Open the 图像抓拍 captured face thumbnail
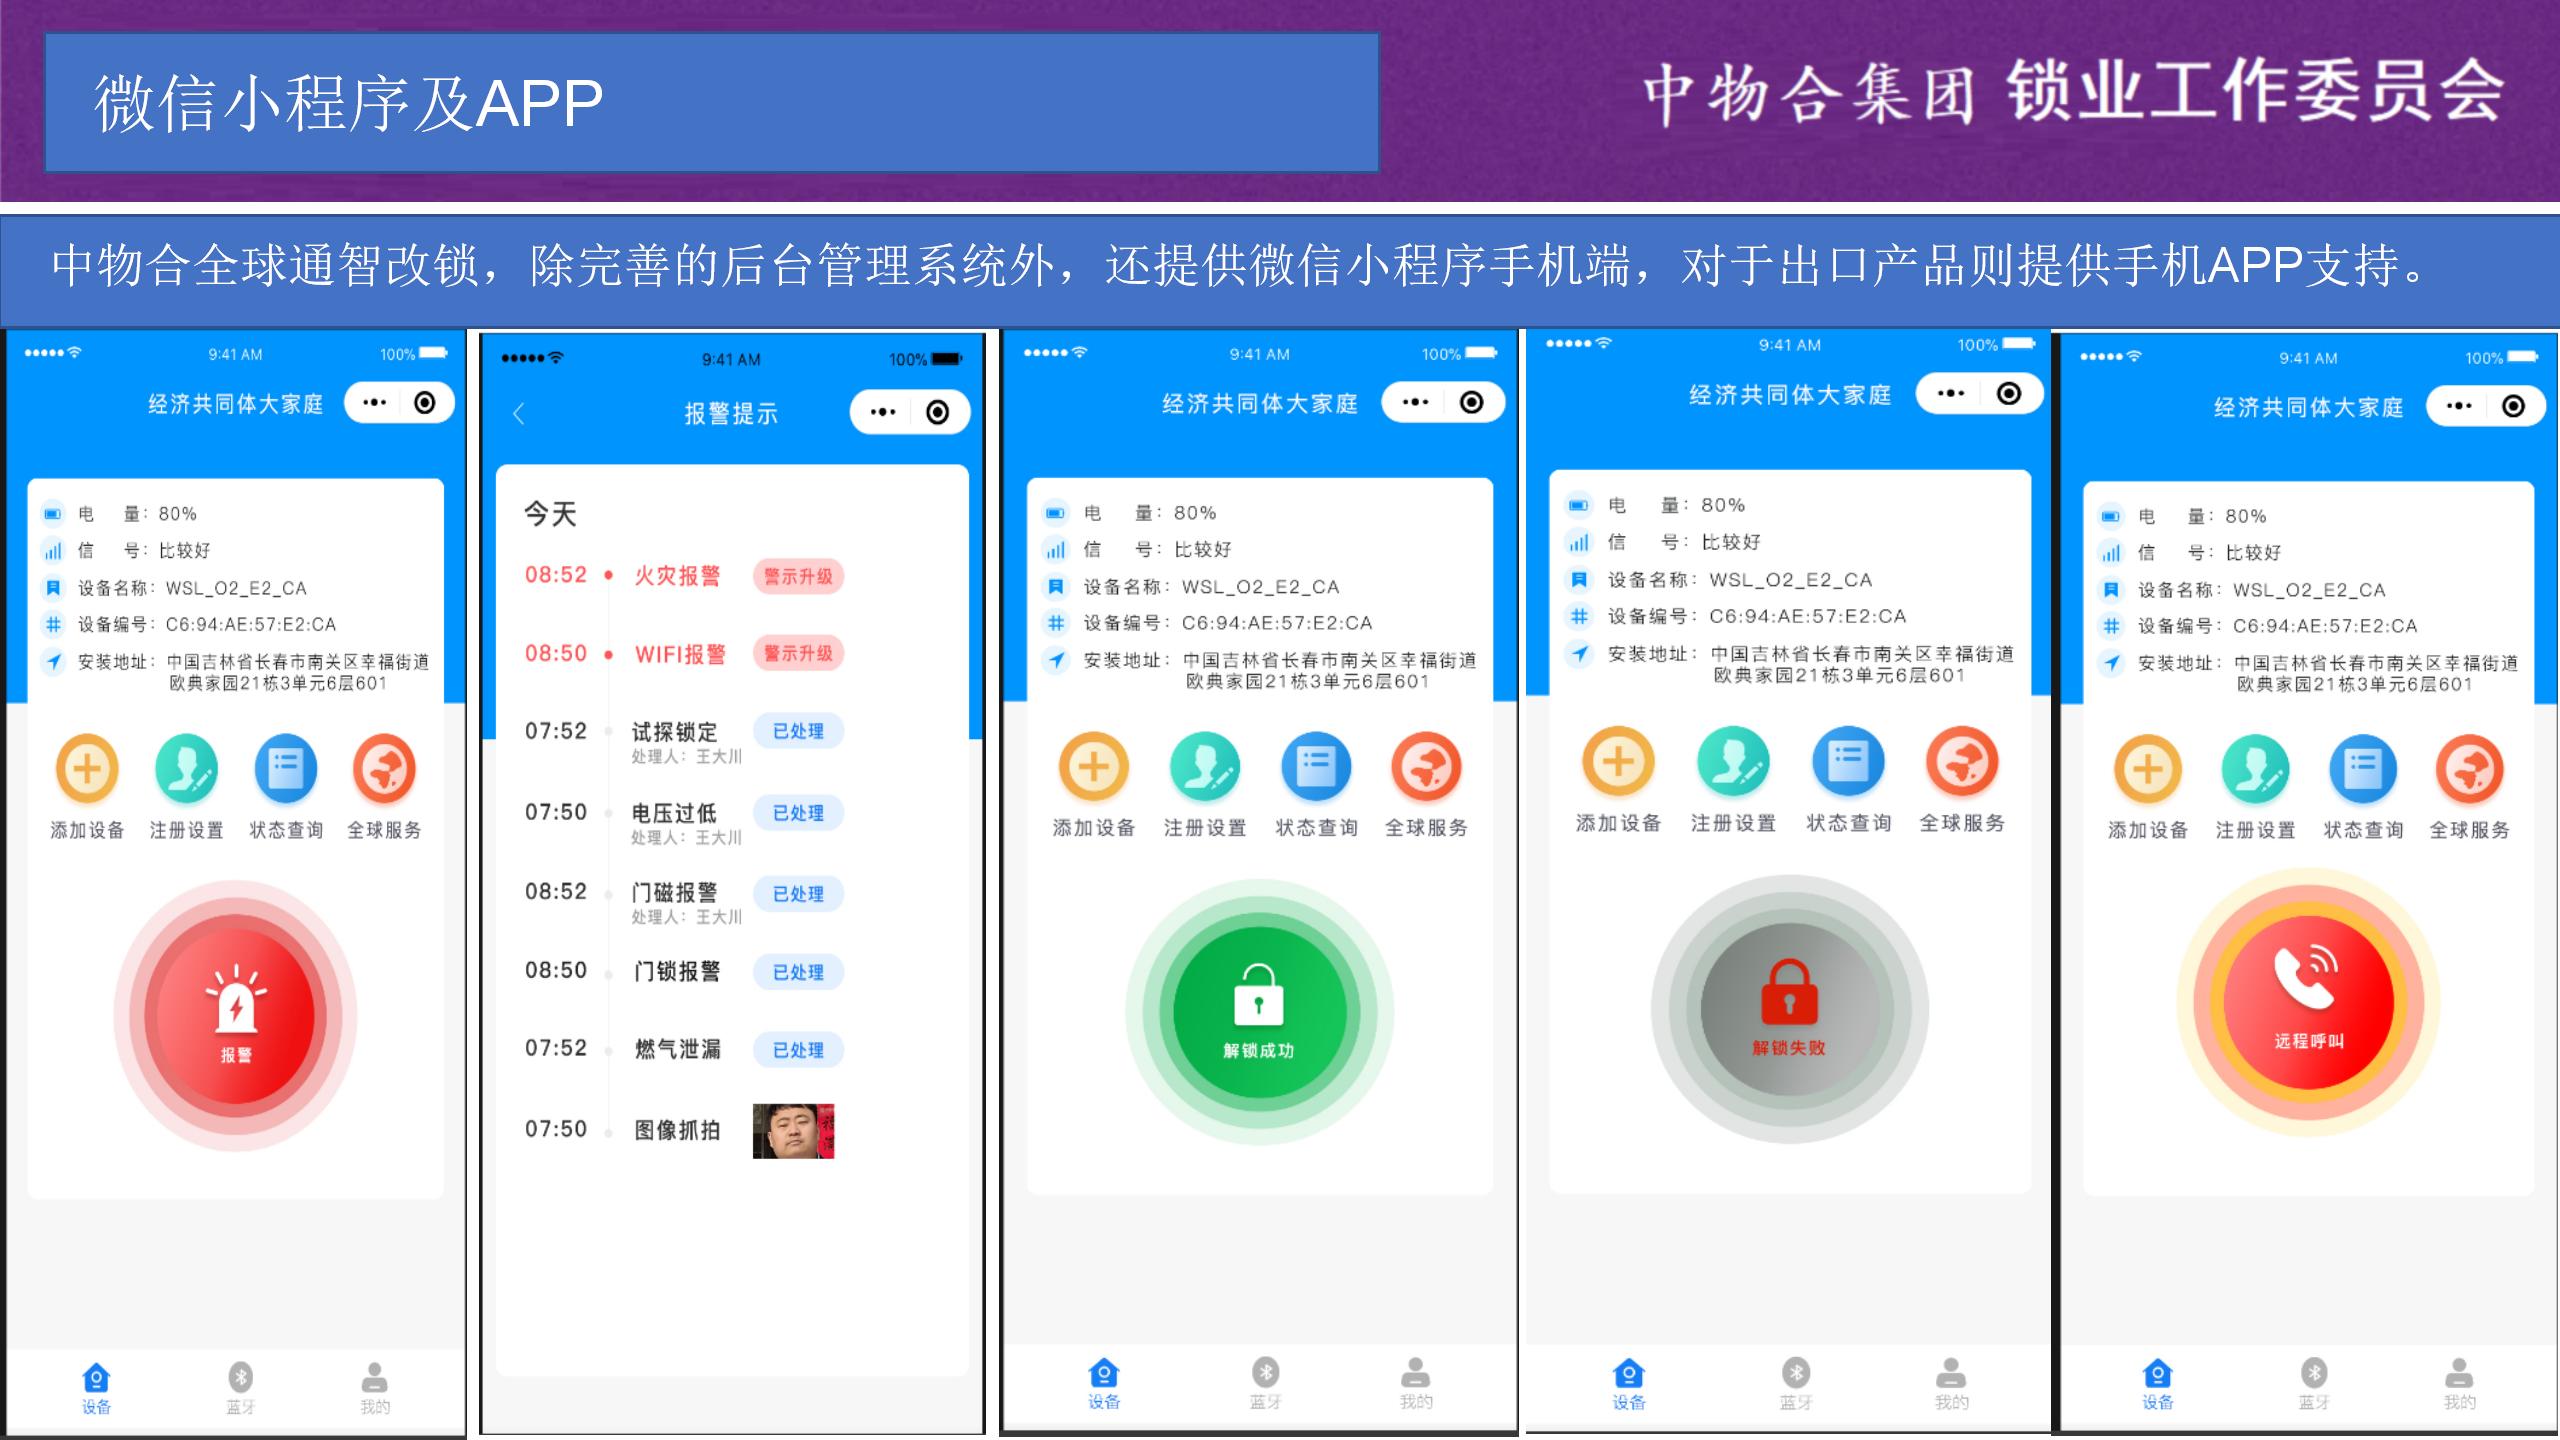Viewport: 2560px width, 1440px height. 793,1131
